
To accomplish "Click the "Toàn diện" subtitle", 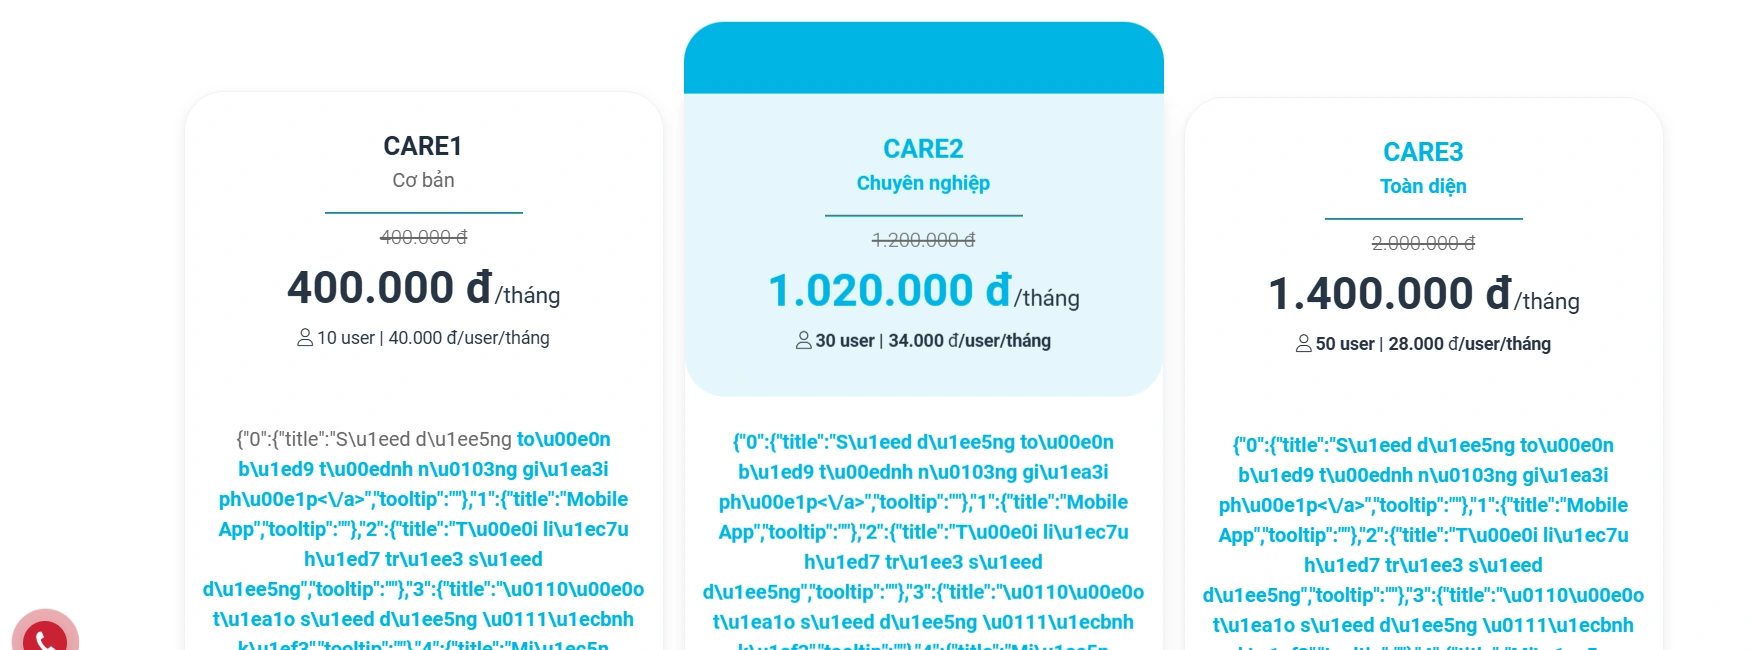I will 1423,186.
